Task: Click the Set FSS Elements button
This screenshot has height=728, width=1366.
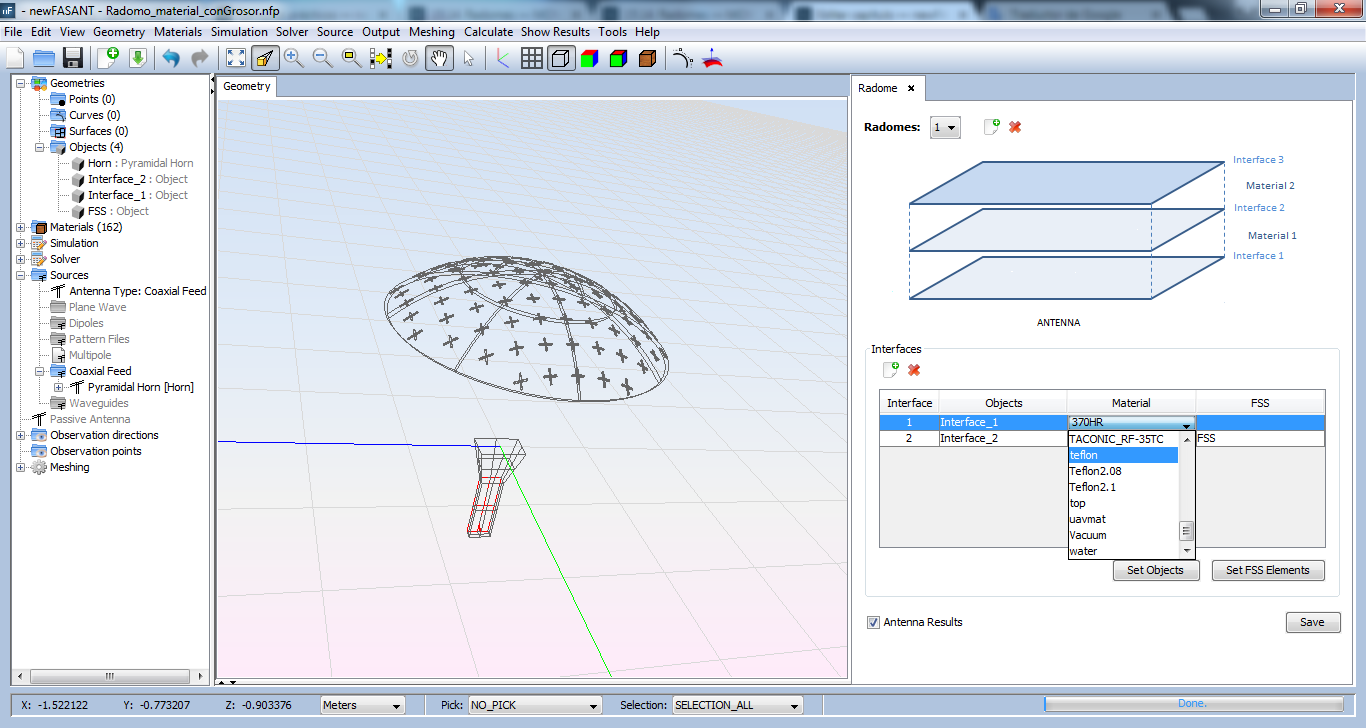Action: [1268, 570]
